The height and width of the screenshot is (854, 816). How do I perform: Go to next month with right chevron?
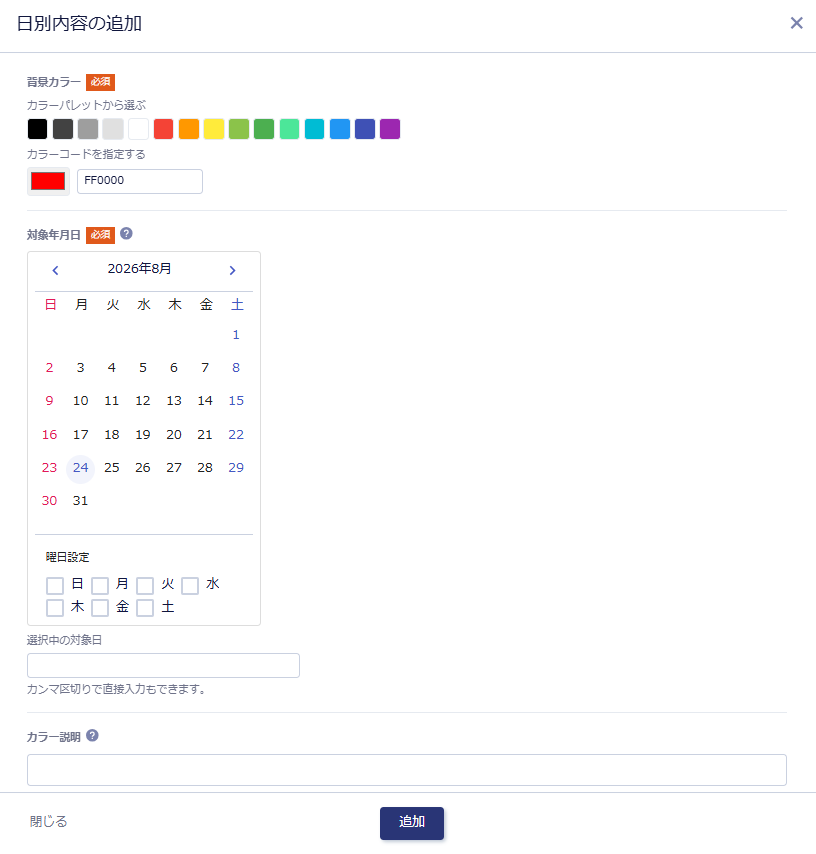(x=233, y=270)
